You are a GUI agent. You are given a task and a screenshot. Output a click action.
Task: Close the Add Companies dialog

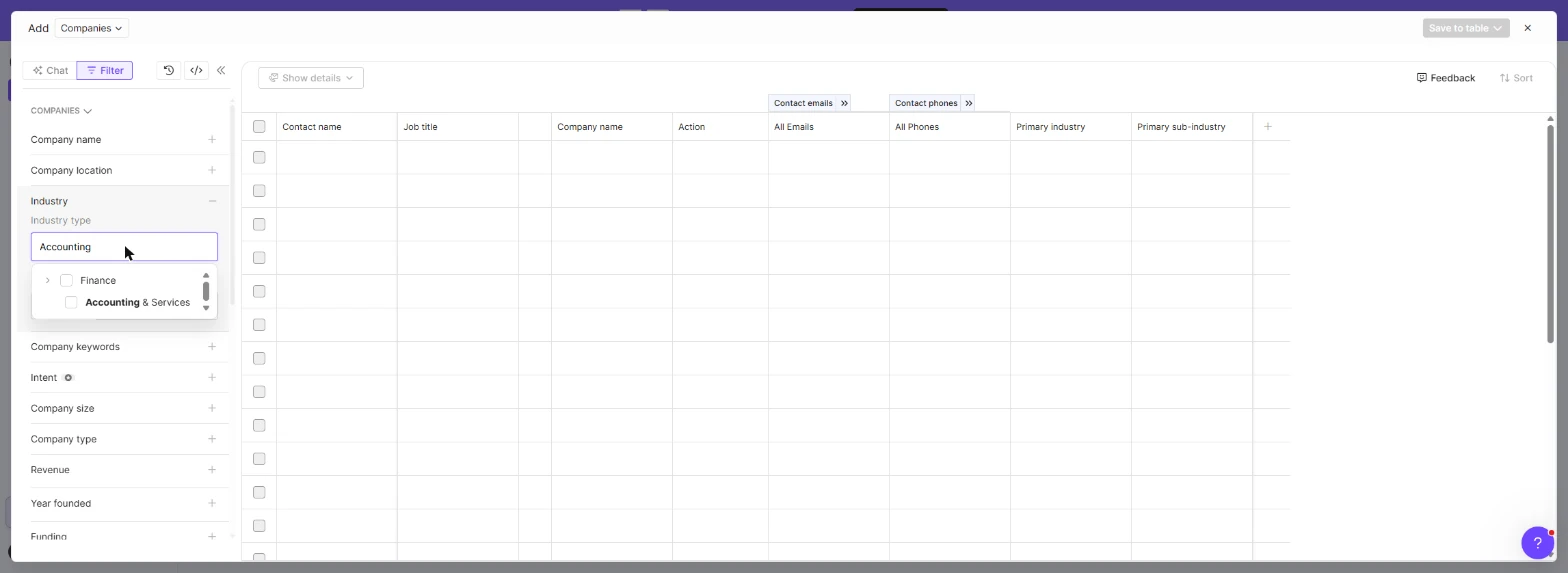pos(1527,28)
